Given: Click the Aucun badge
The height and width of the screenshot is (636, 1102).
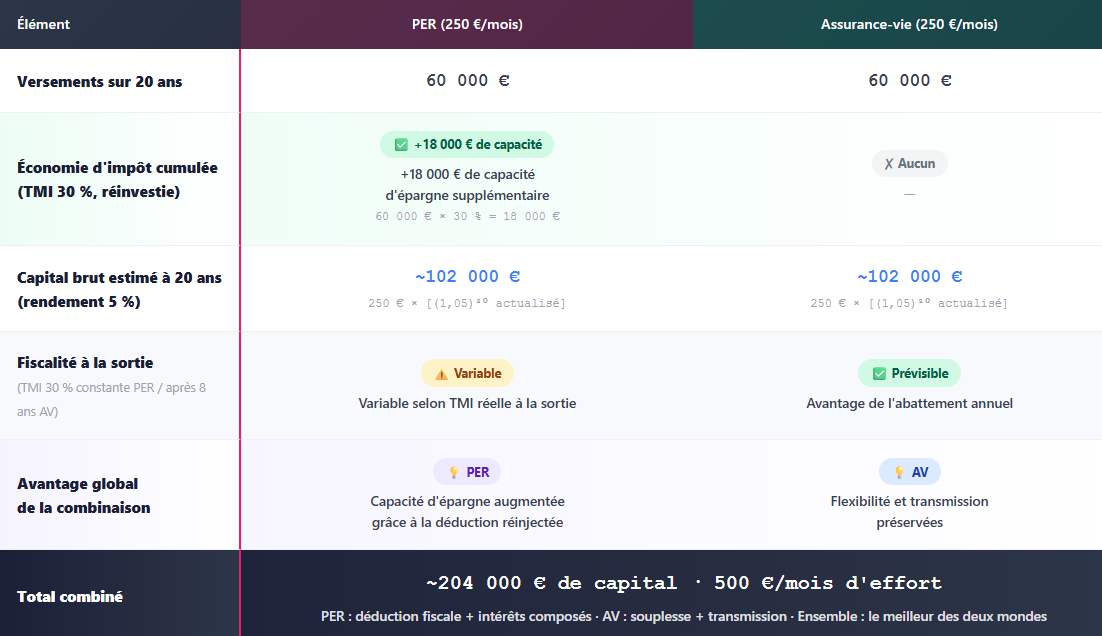Looking at the screenshot, I should (909, 163).
